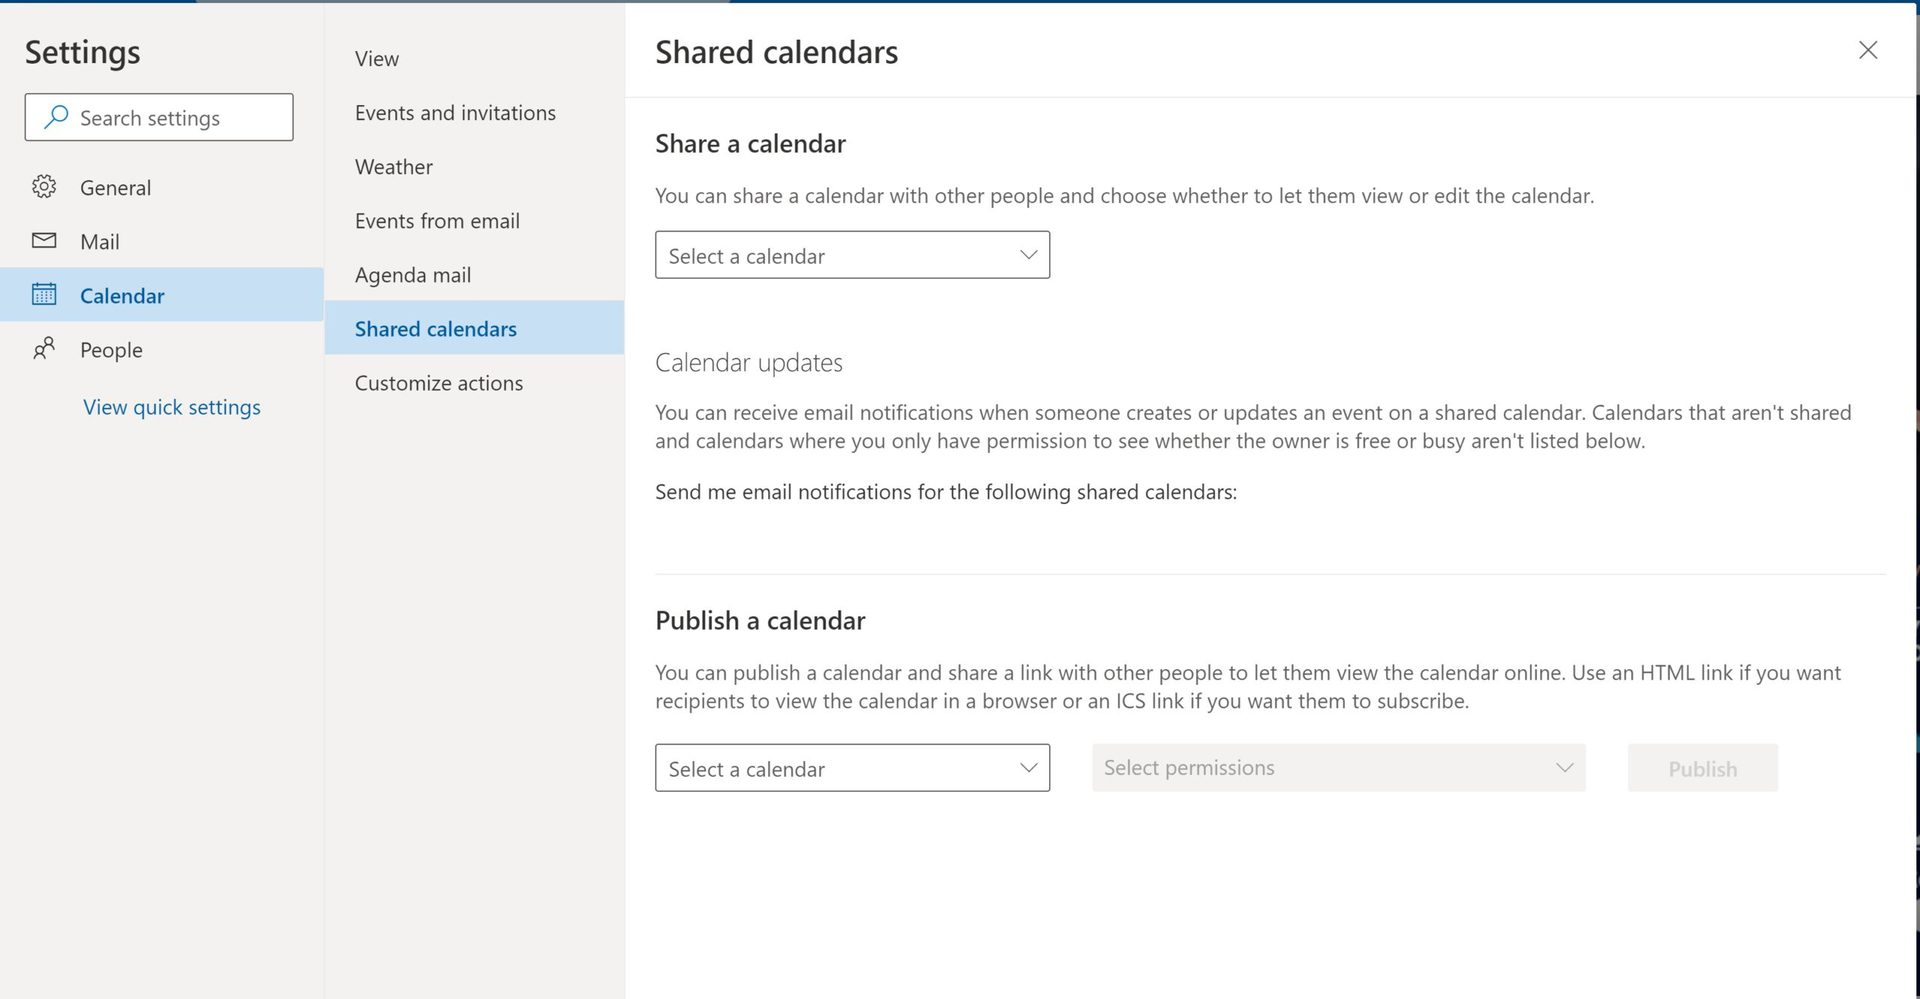Click the Calendar grid icon in sidebar
Viewport: 1920px width, 999px height.
click(x=44, y=295)
